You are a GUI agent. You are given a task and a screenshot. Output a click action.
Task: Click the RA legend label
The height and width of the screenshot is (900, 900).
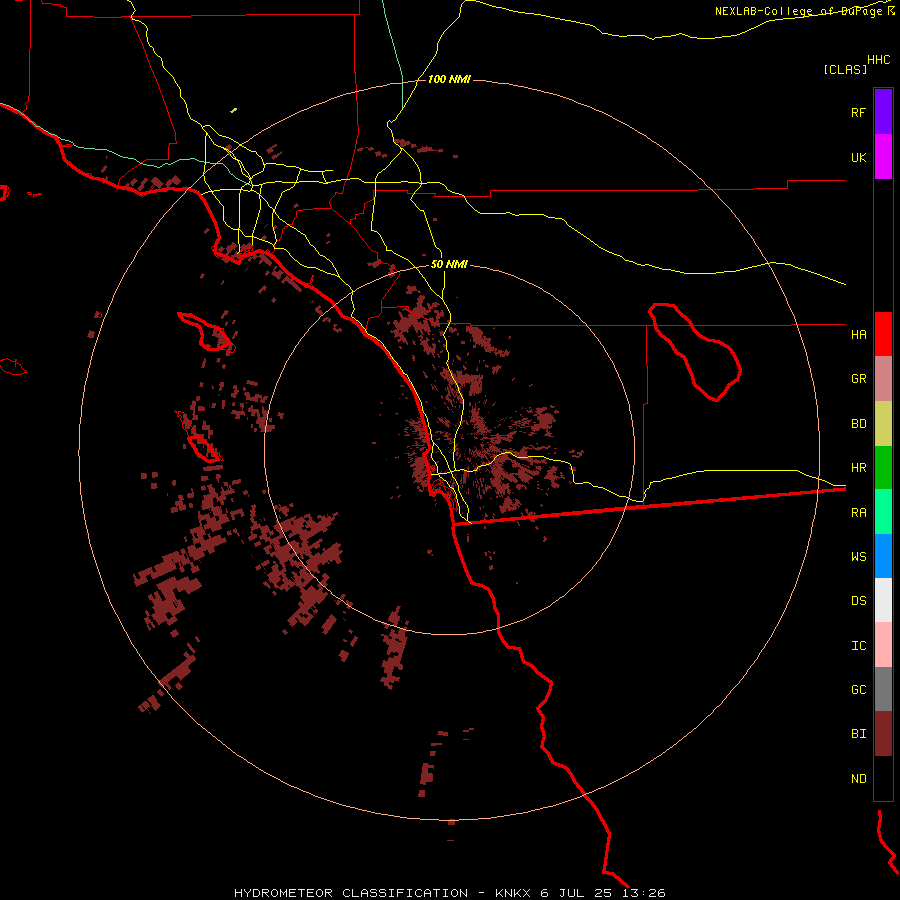(x=858, y=512)
